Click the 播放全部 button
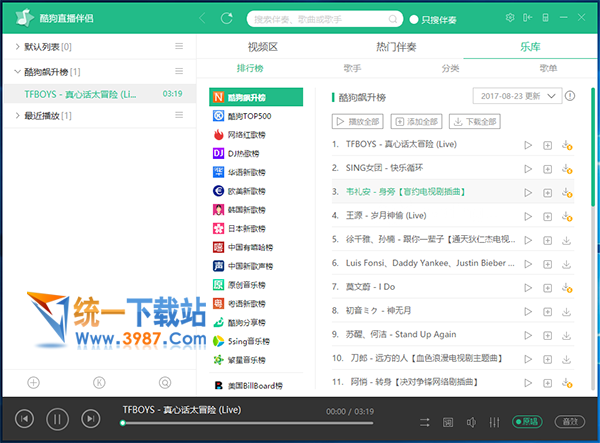 point(358,122)
